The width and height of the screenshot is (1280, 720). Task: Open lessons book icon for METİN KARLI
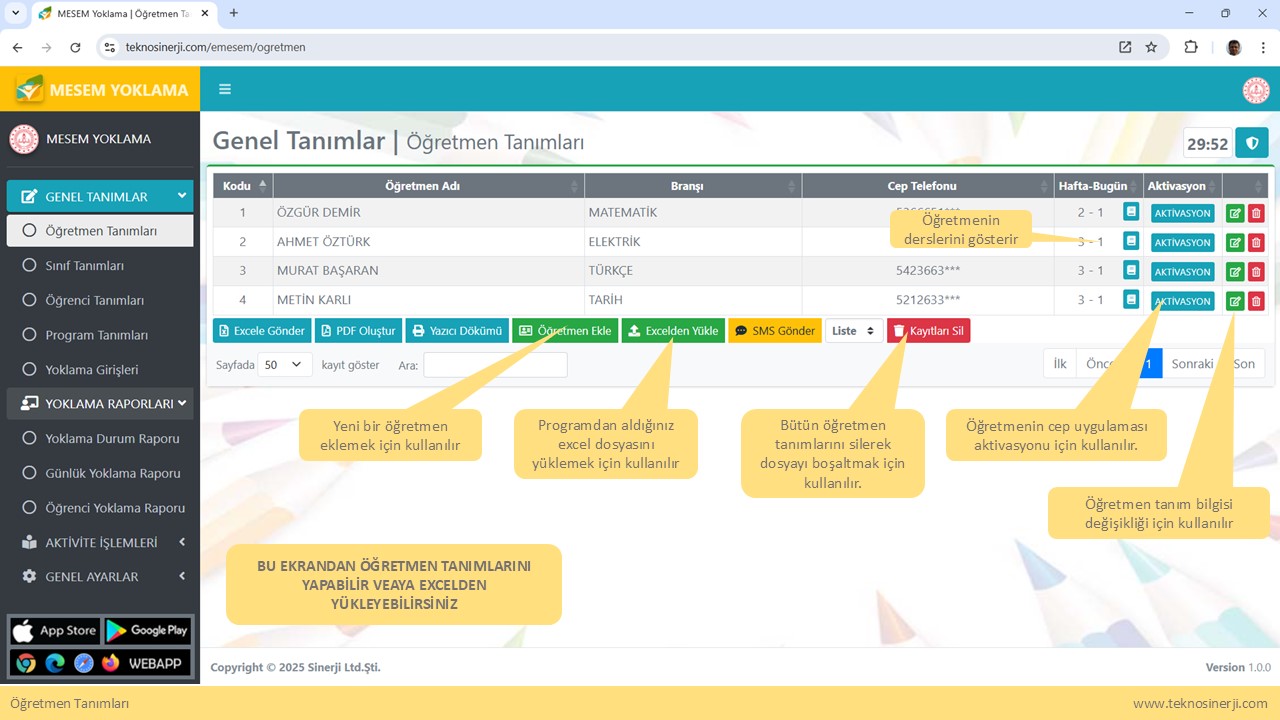point(1130,299)
